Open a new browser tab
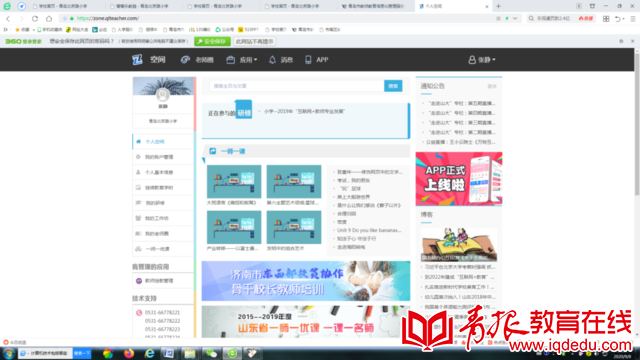The image size is (640, 360). tap(498, 6)
